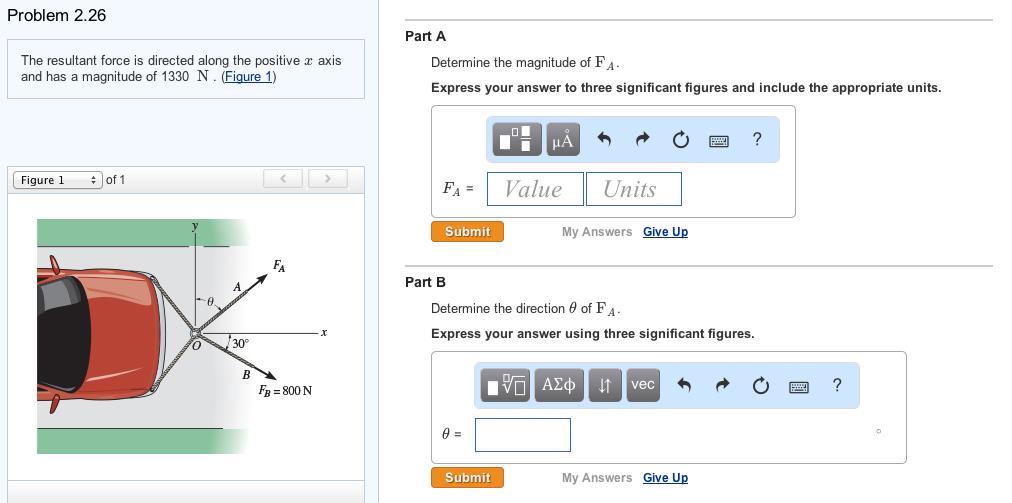Show keyboard shortcuts in Part A

tap(719, 140)
